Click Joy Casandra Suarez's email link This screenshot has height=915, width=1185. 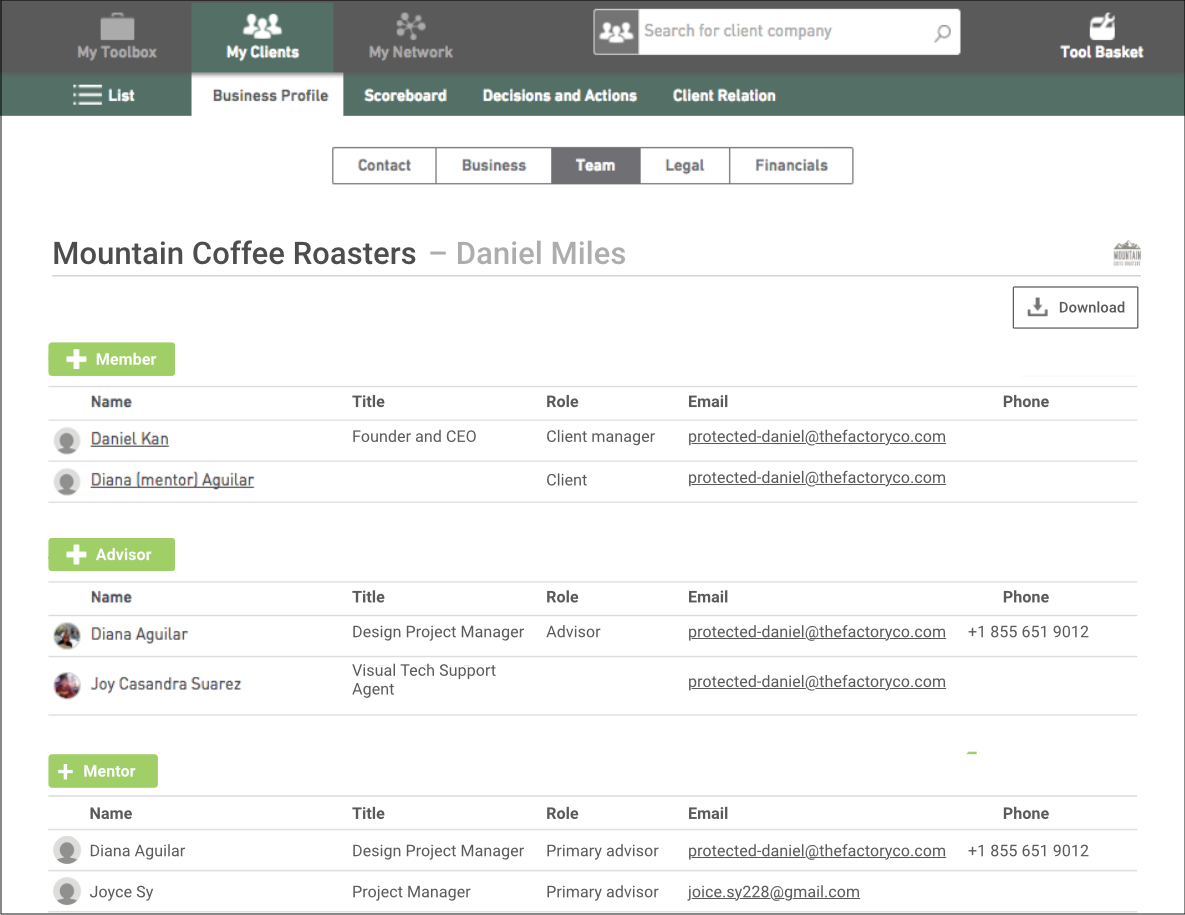[816, 682]
